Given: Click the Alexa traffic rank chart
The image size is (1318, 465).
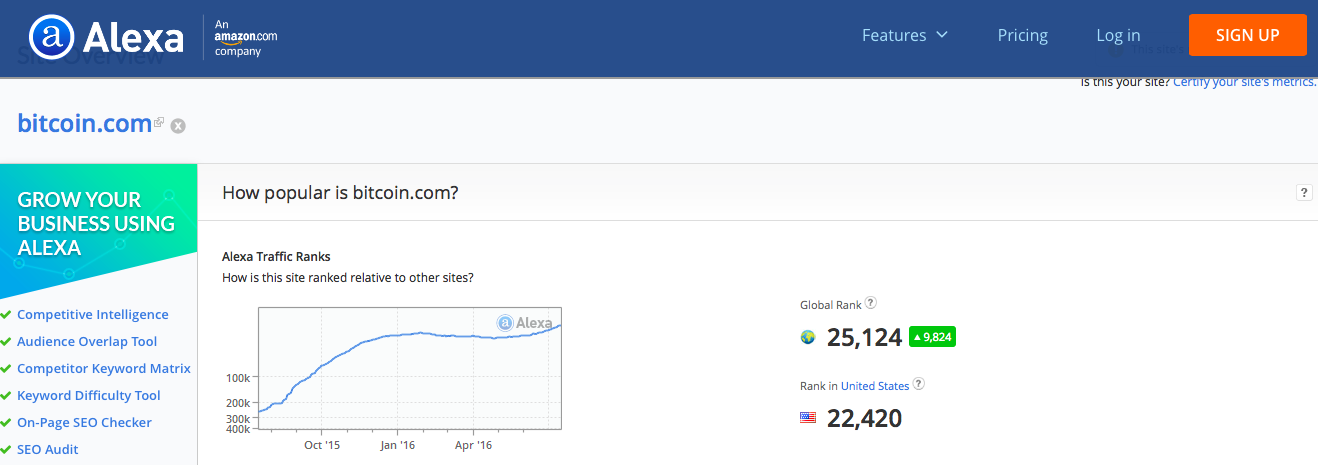Looking at the screenshot, I should point(410,368).
